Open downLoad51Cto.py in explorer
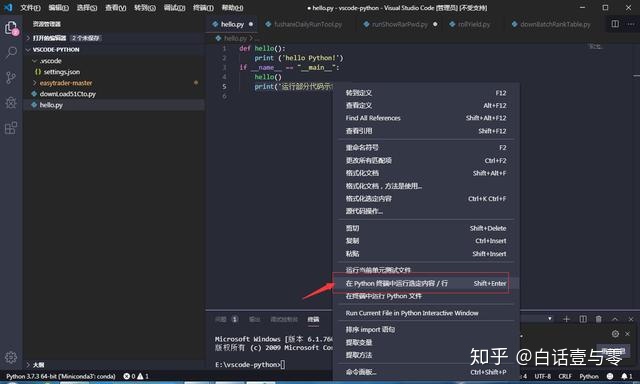The image size is (640, 384). [67, 94]
